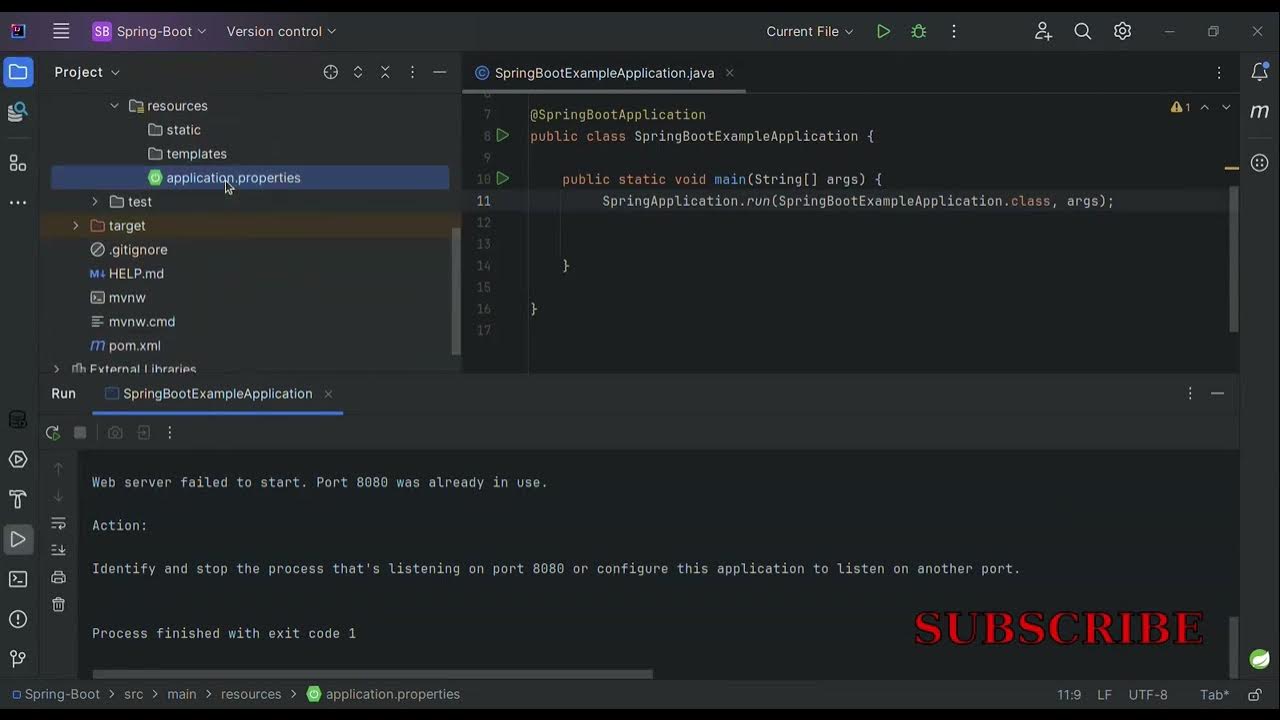
Task: Open editor tabs options menu
Action: pos(1219,73)
